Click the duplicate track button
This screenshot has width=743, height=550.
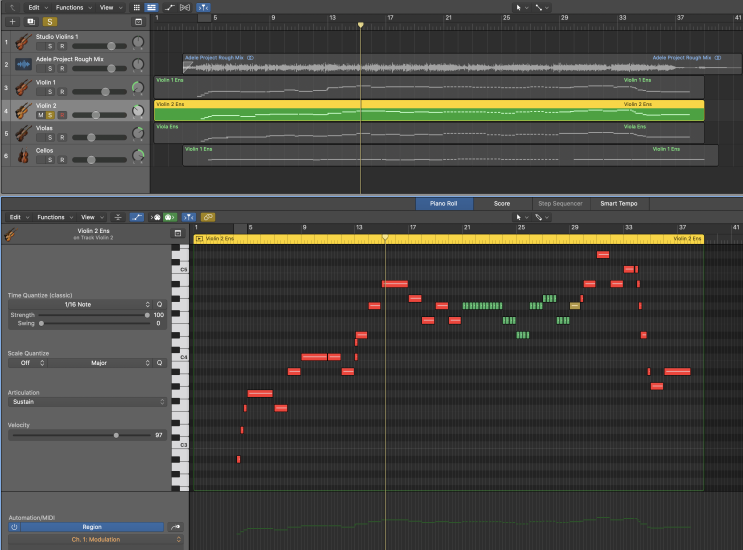pos(31,22)
